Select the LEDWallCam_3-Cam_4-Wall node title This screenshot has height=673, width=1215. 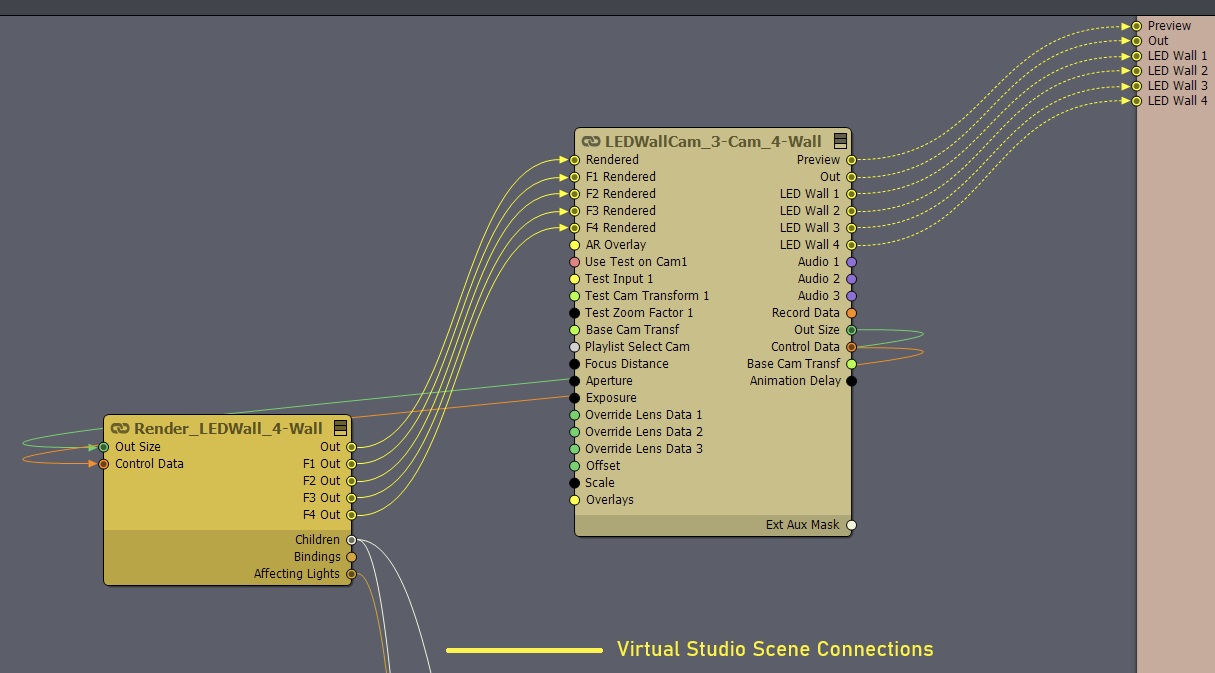[x=712, y=142]
